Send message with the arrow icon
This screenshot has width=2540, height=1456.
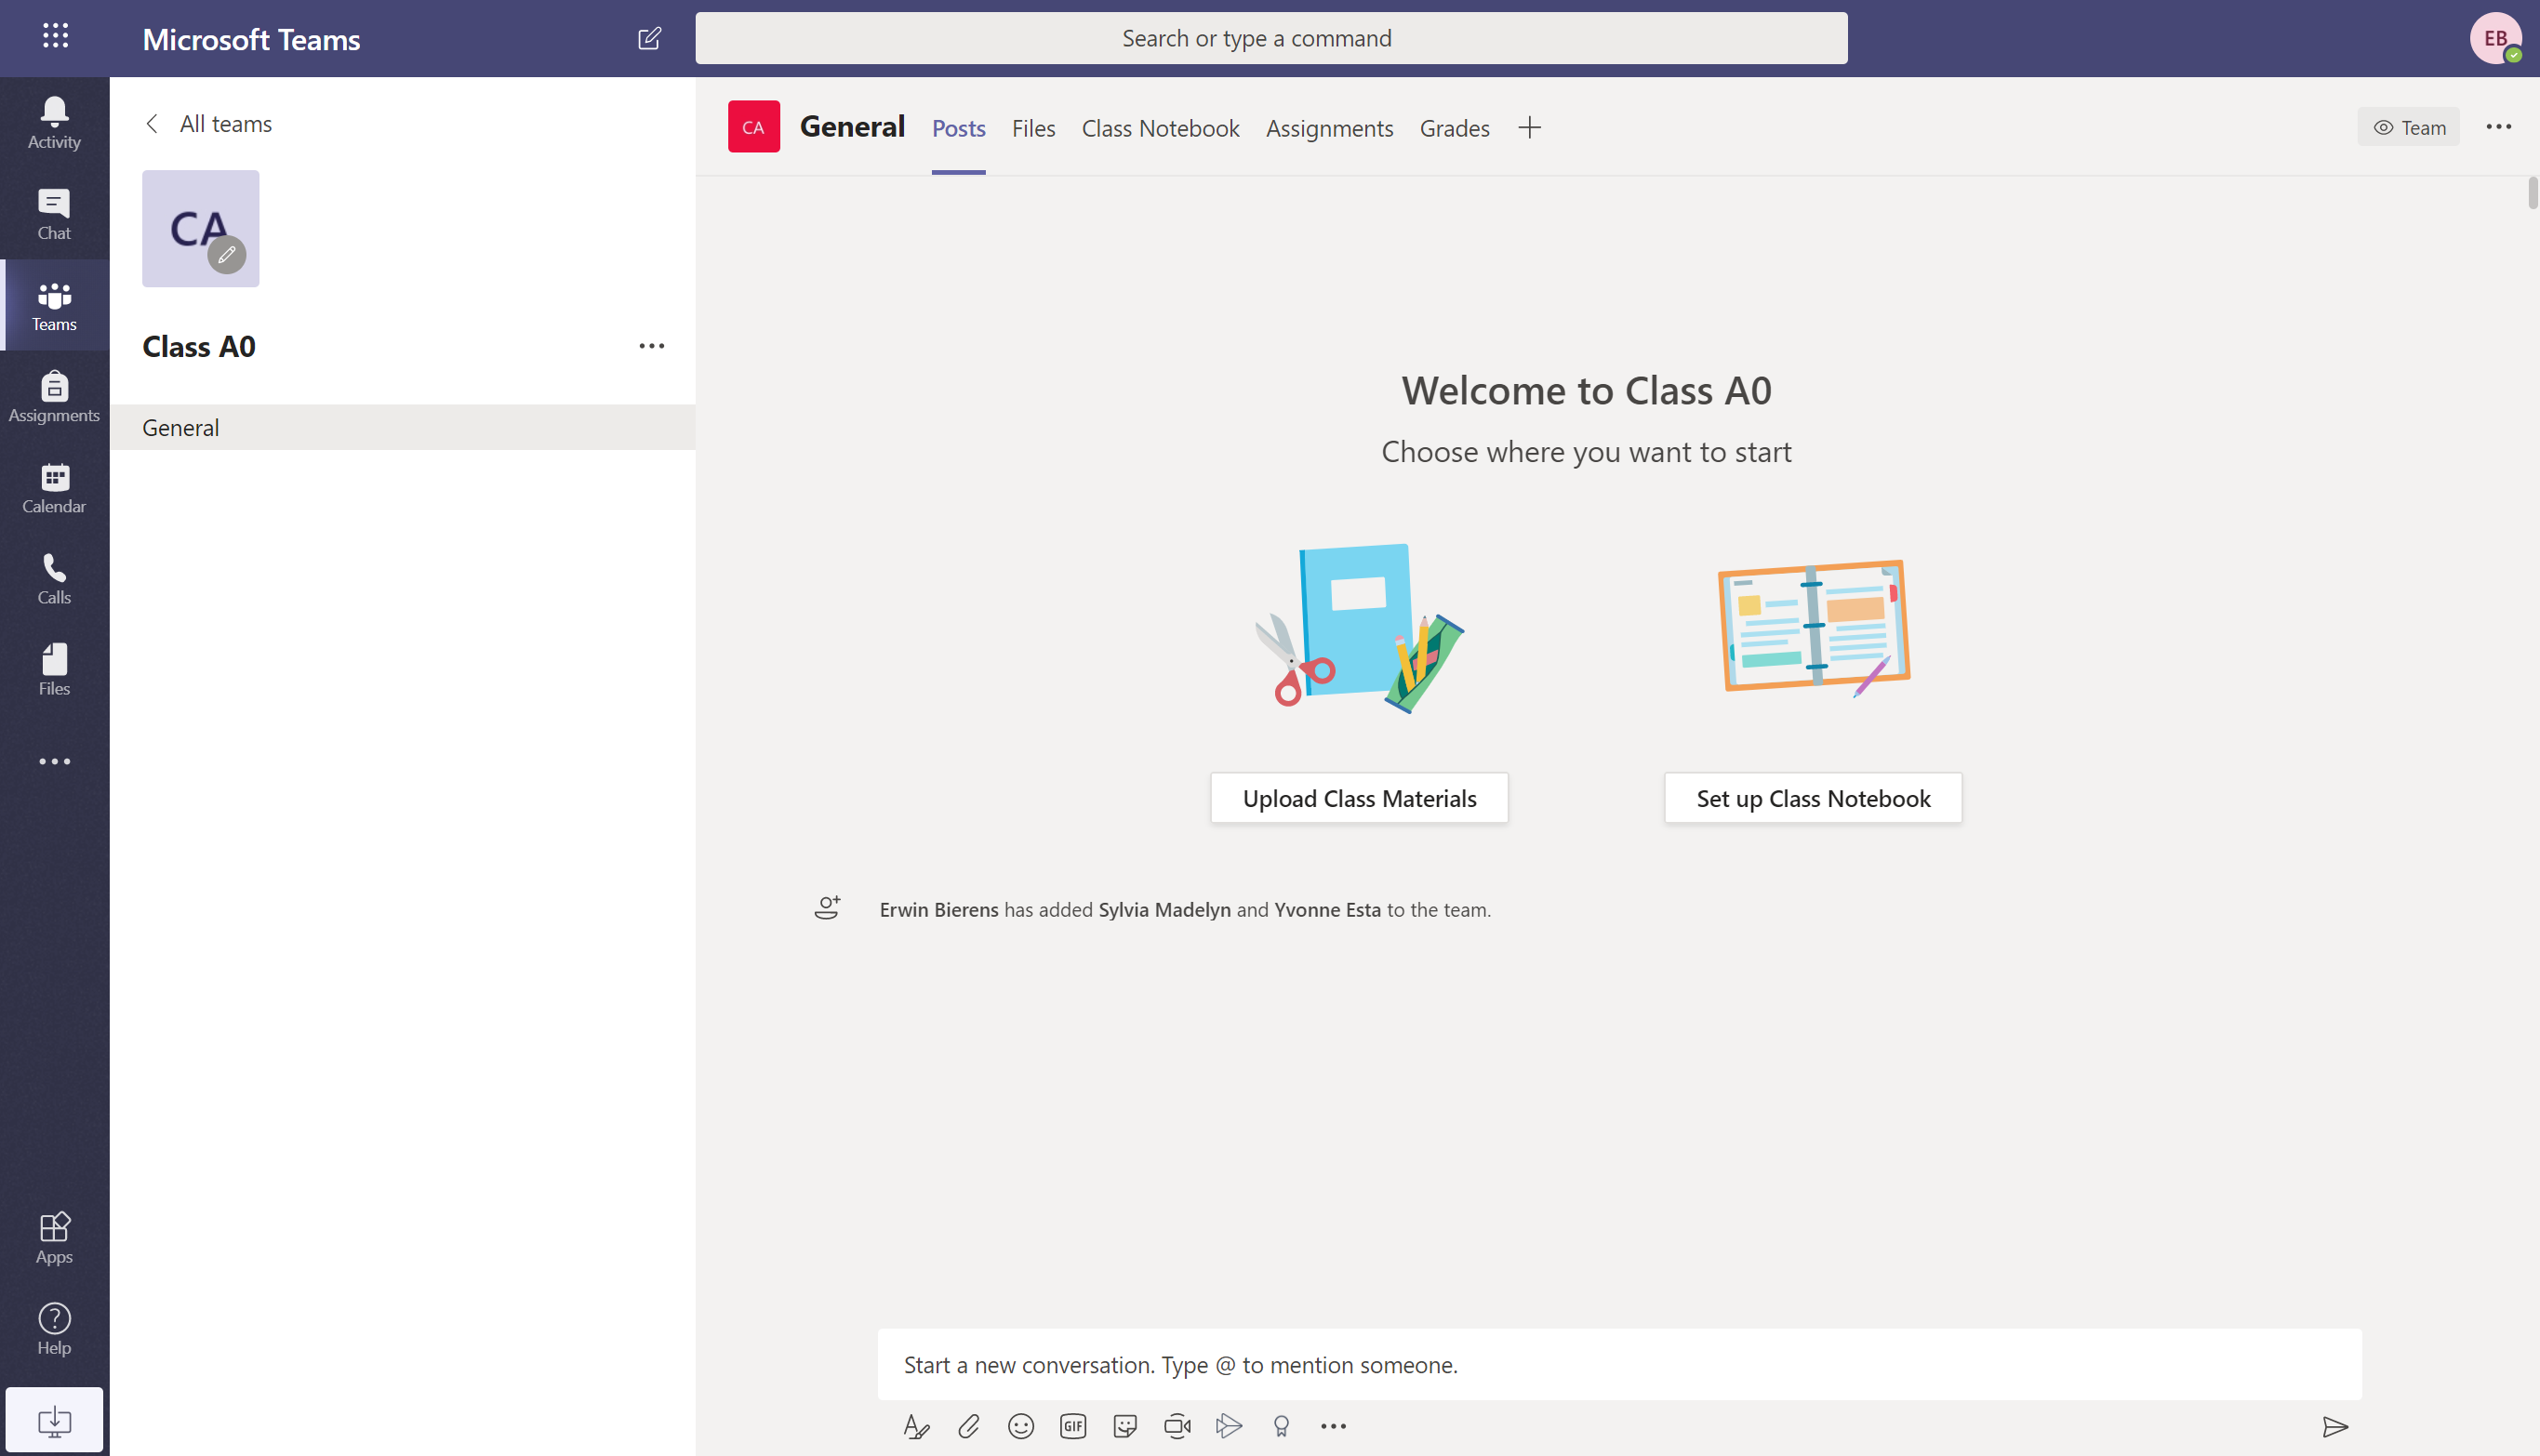[x=2335, y=1426]
